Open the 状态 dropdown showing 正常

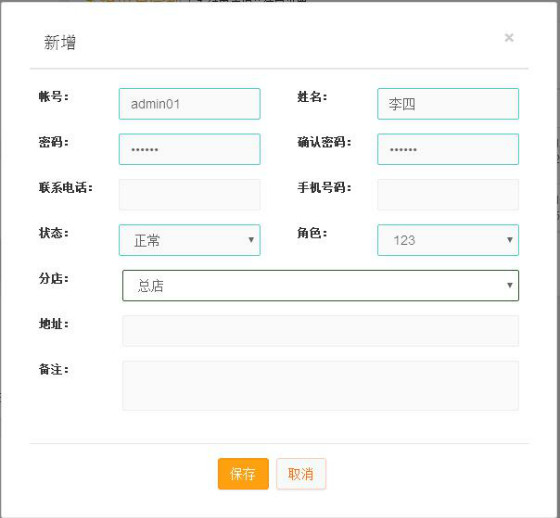point(190,240)
